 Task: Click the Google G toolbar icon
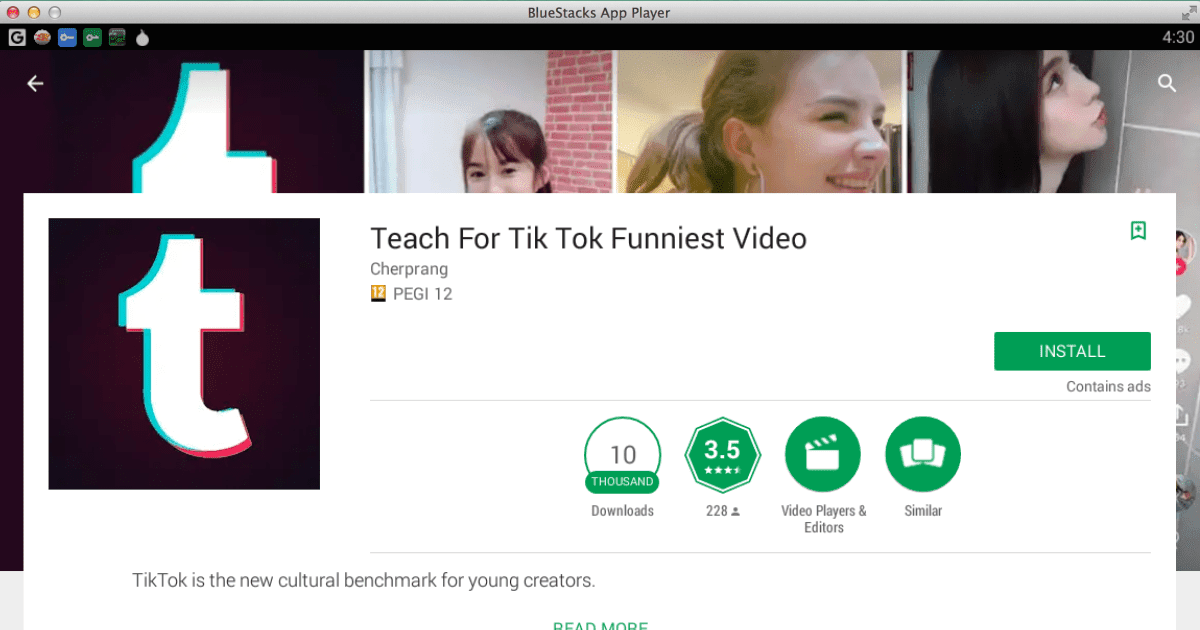coord(16,37)
